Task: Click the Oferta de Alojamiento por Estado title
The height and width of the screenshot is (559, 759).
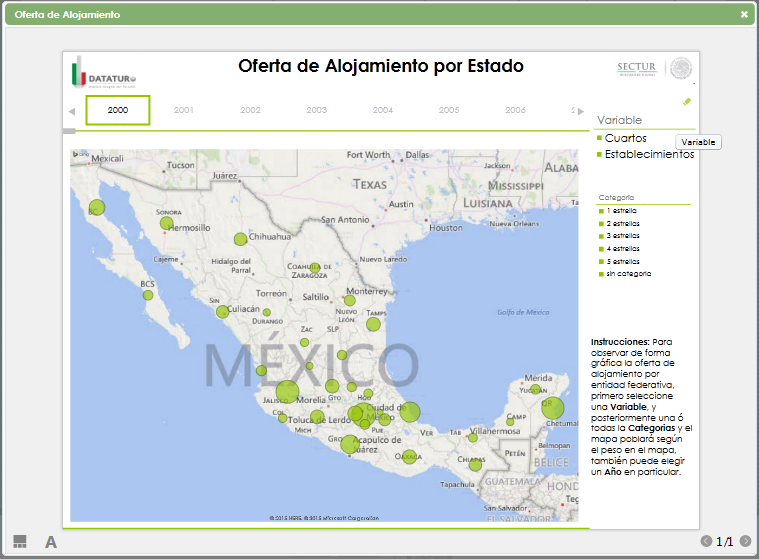Action: (x=380, y=66)
